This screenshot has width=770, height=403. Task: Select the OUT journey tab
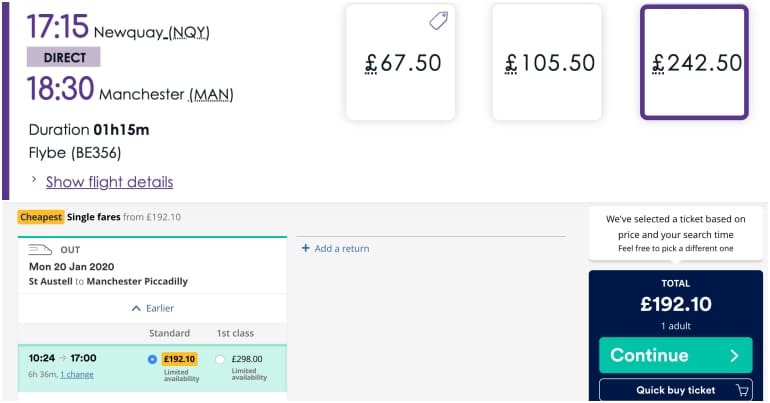click(152, 265)
